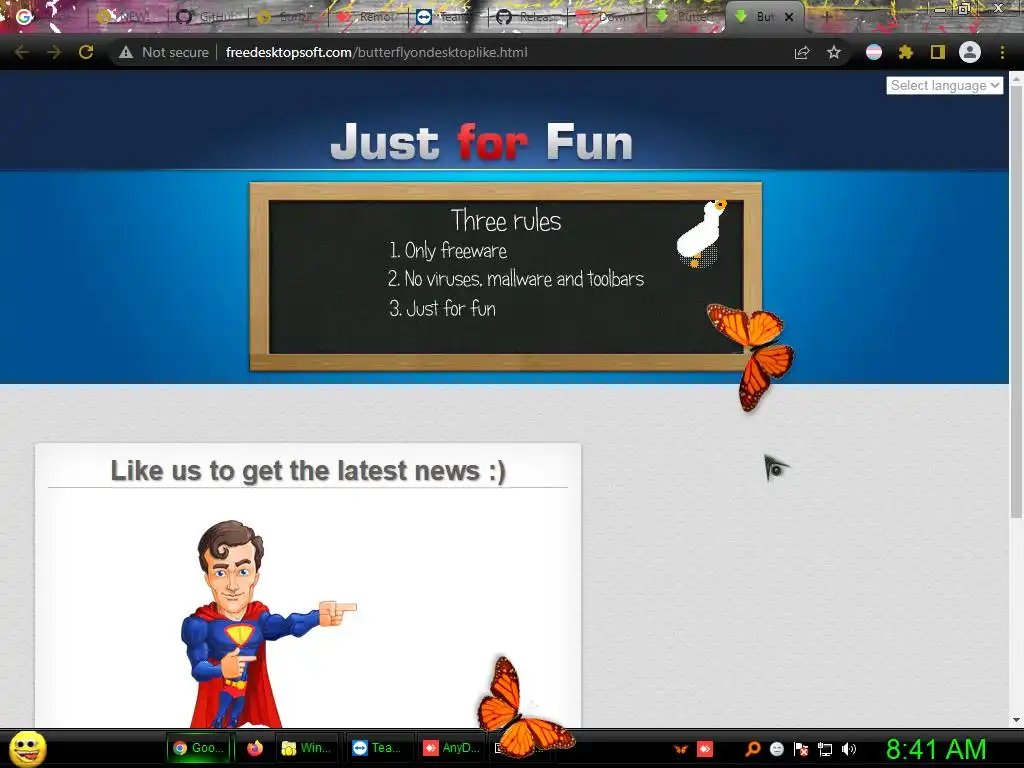Share this page via the share icon

click(x=802, y=53)
